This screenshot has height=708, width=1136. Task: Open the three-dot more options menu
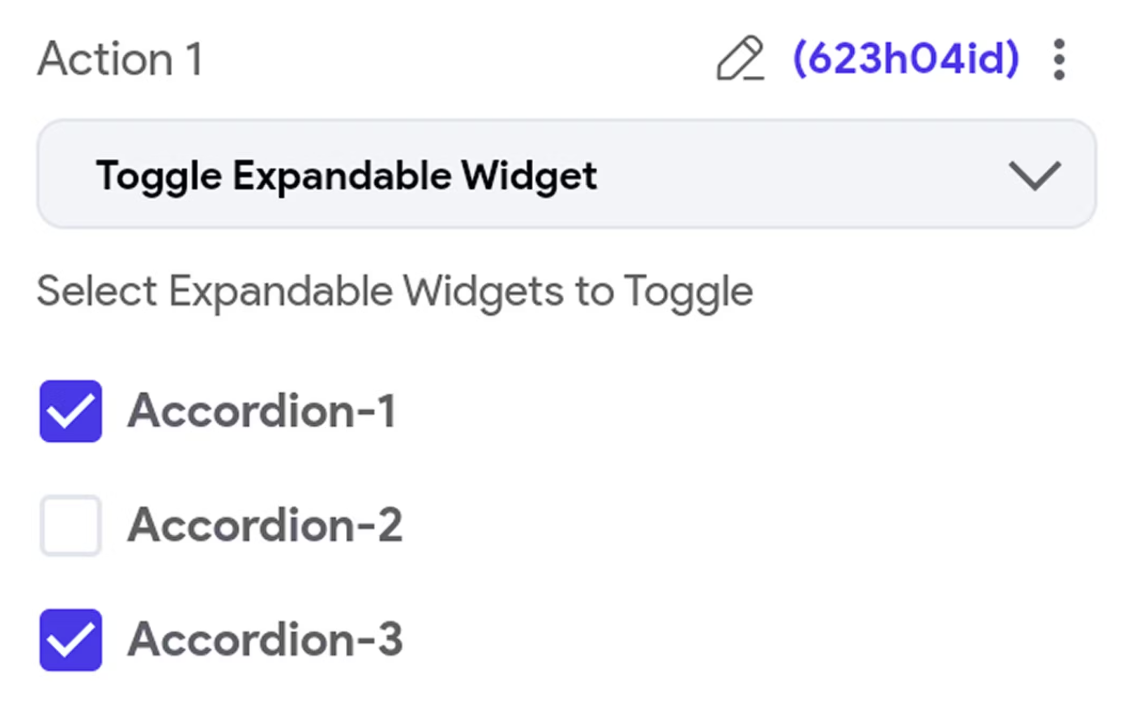pos(1059,60)
